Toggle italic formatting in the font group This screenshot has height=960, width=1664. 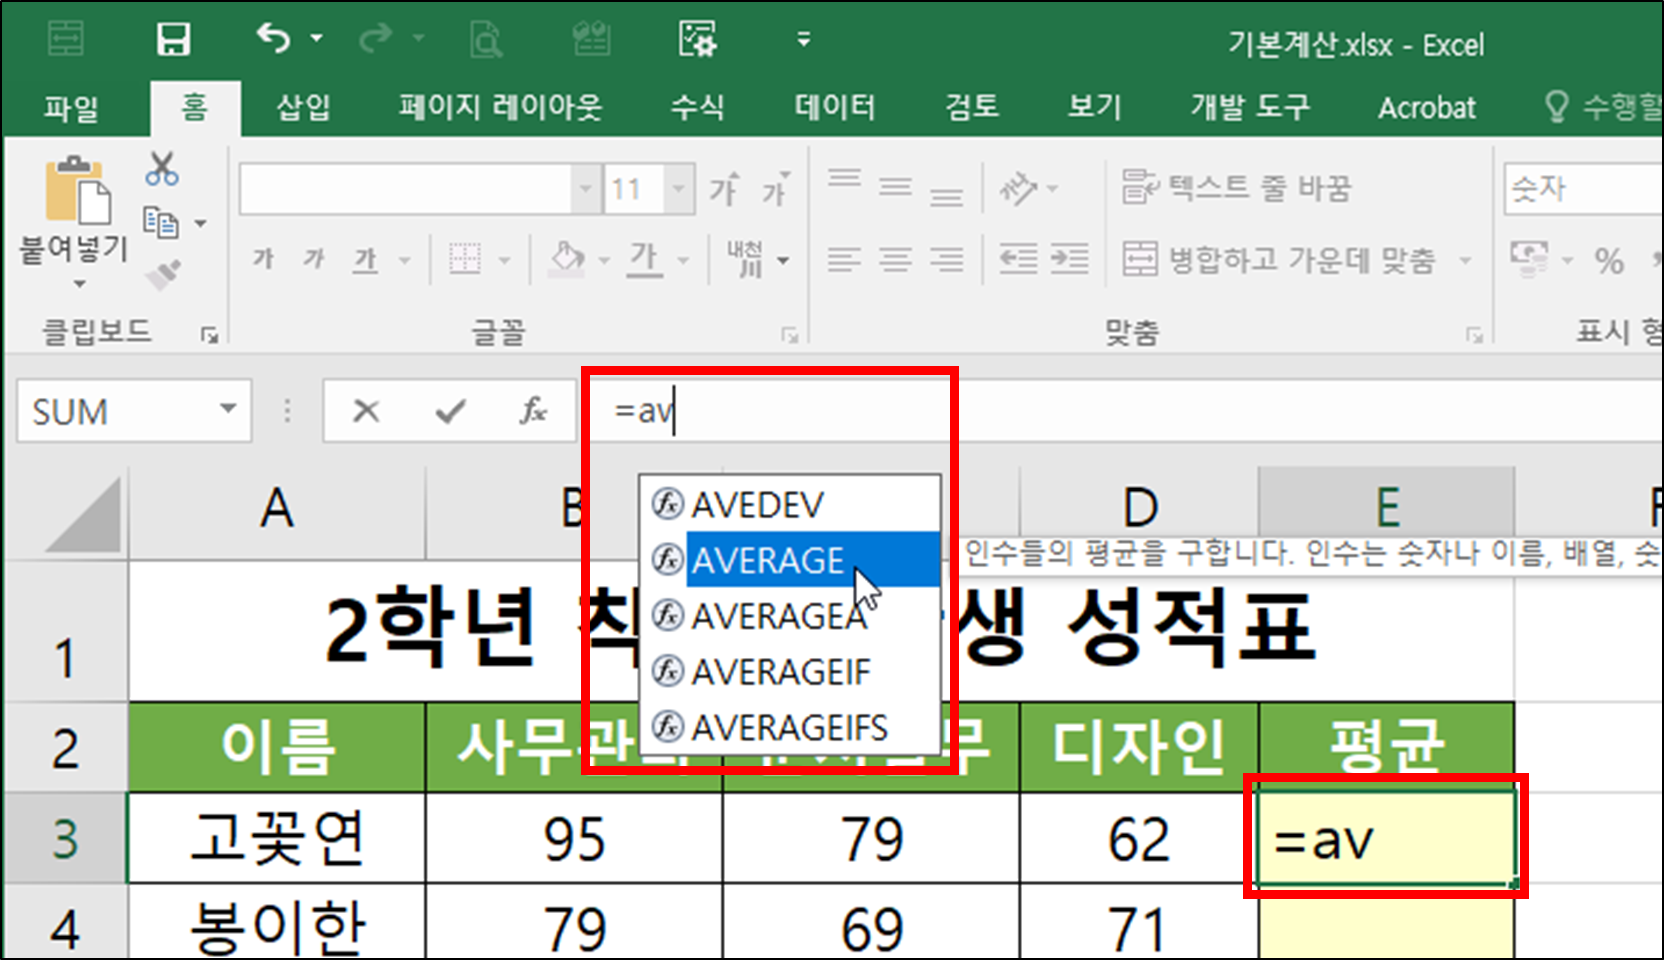pos(312,259)
